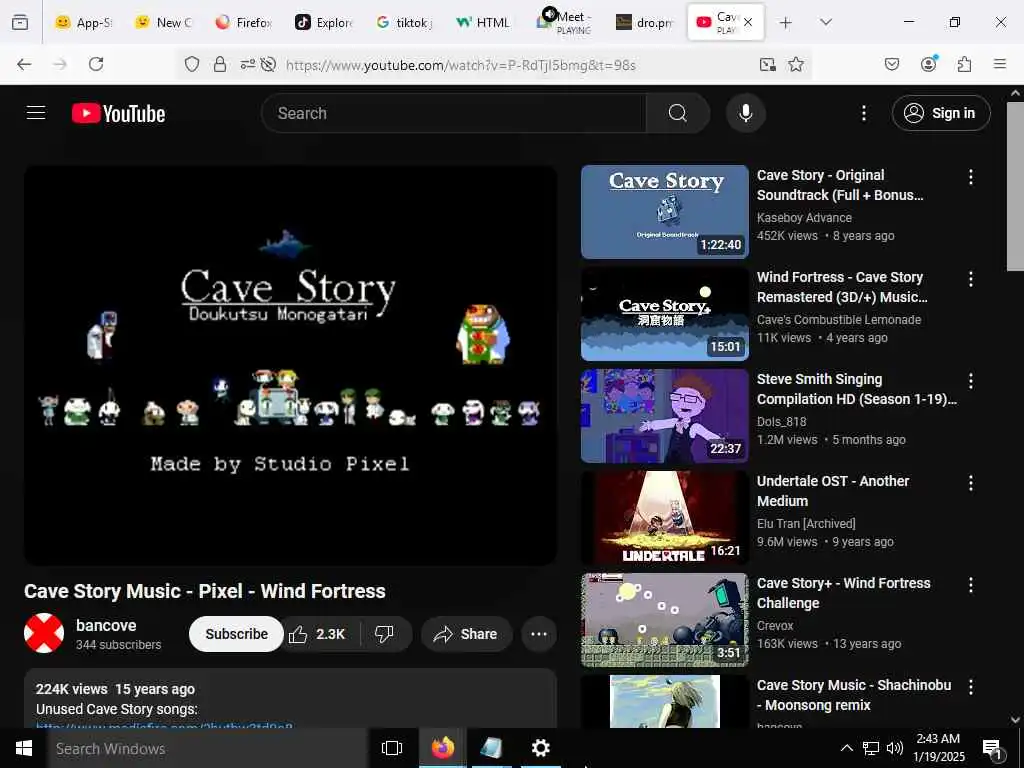Image resolution: width=1024 pixels, height=768 pixels.
Task: Open the YouTube guide hamburger menu
Action: click(x=36, y=113)
